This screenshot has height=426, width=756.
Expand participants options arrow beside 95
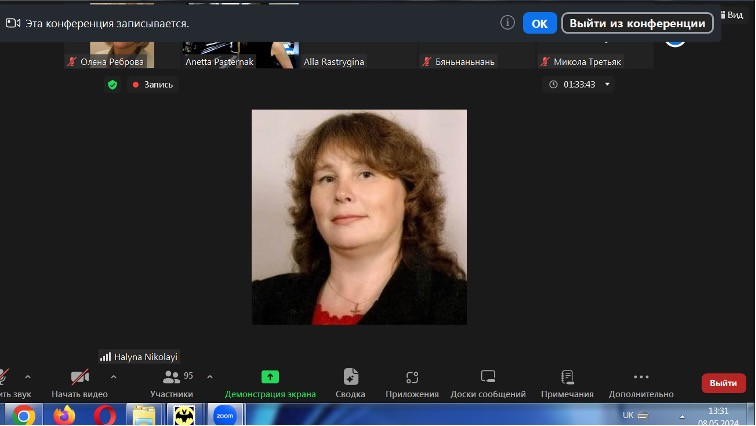coord(210,377)
